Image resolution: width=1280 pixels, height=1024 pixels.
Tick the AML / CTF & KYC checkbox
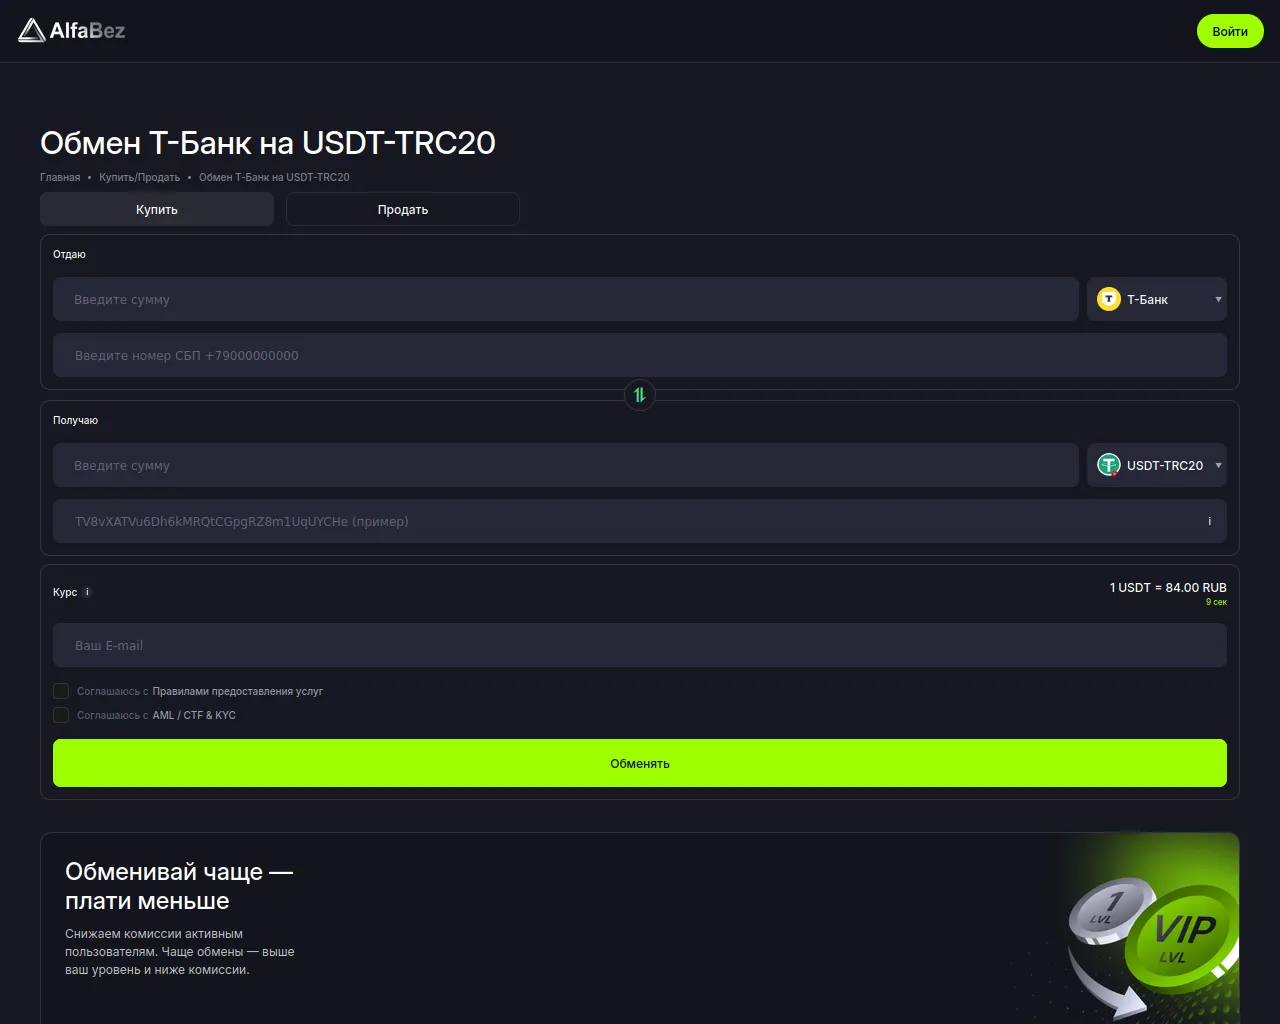(x=61, y=715)
